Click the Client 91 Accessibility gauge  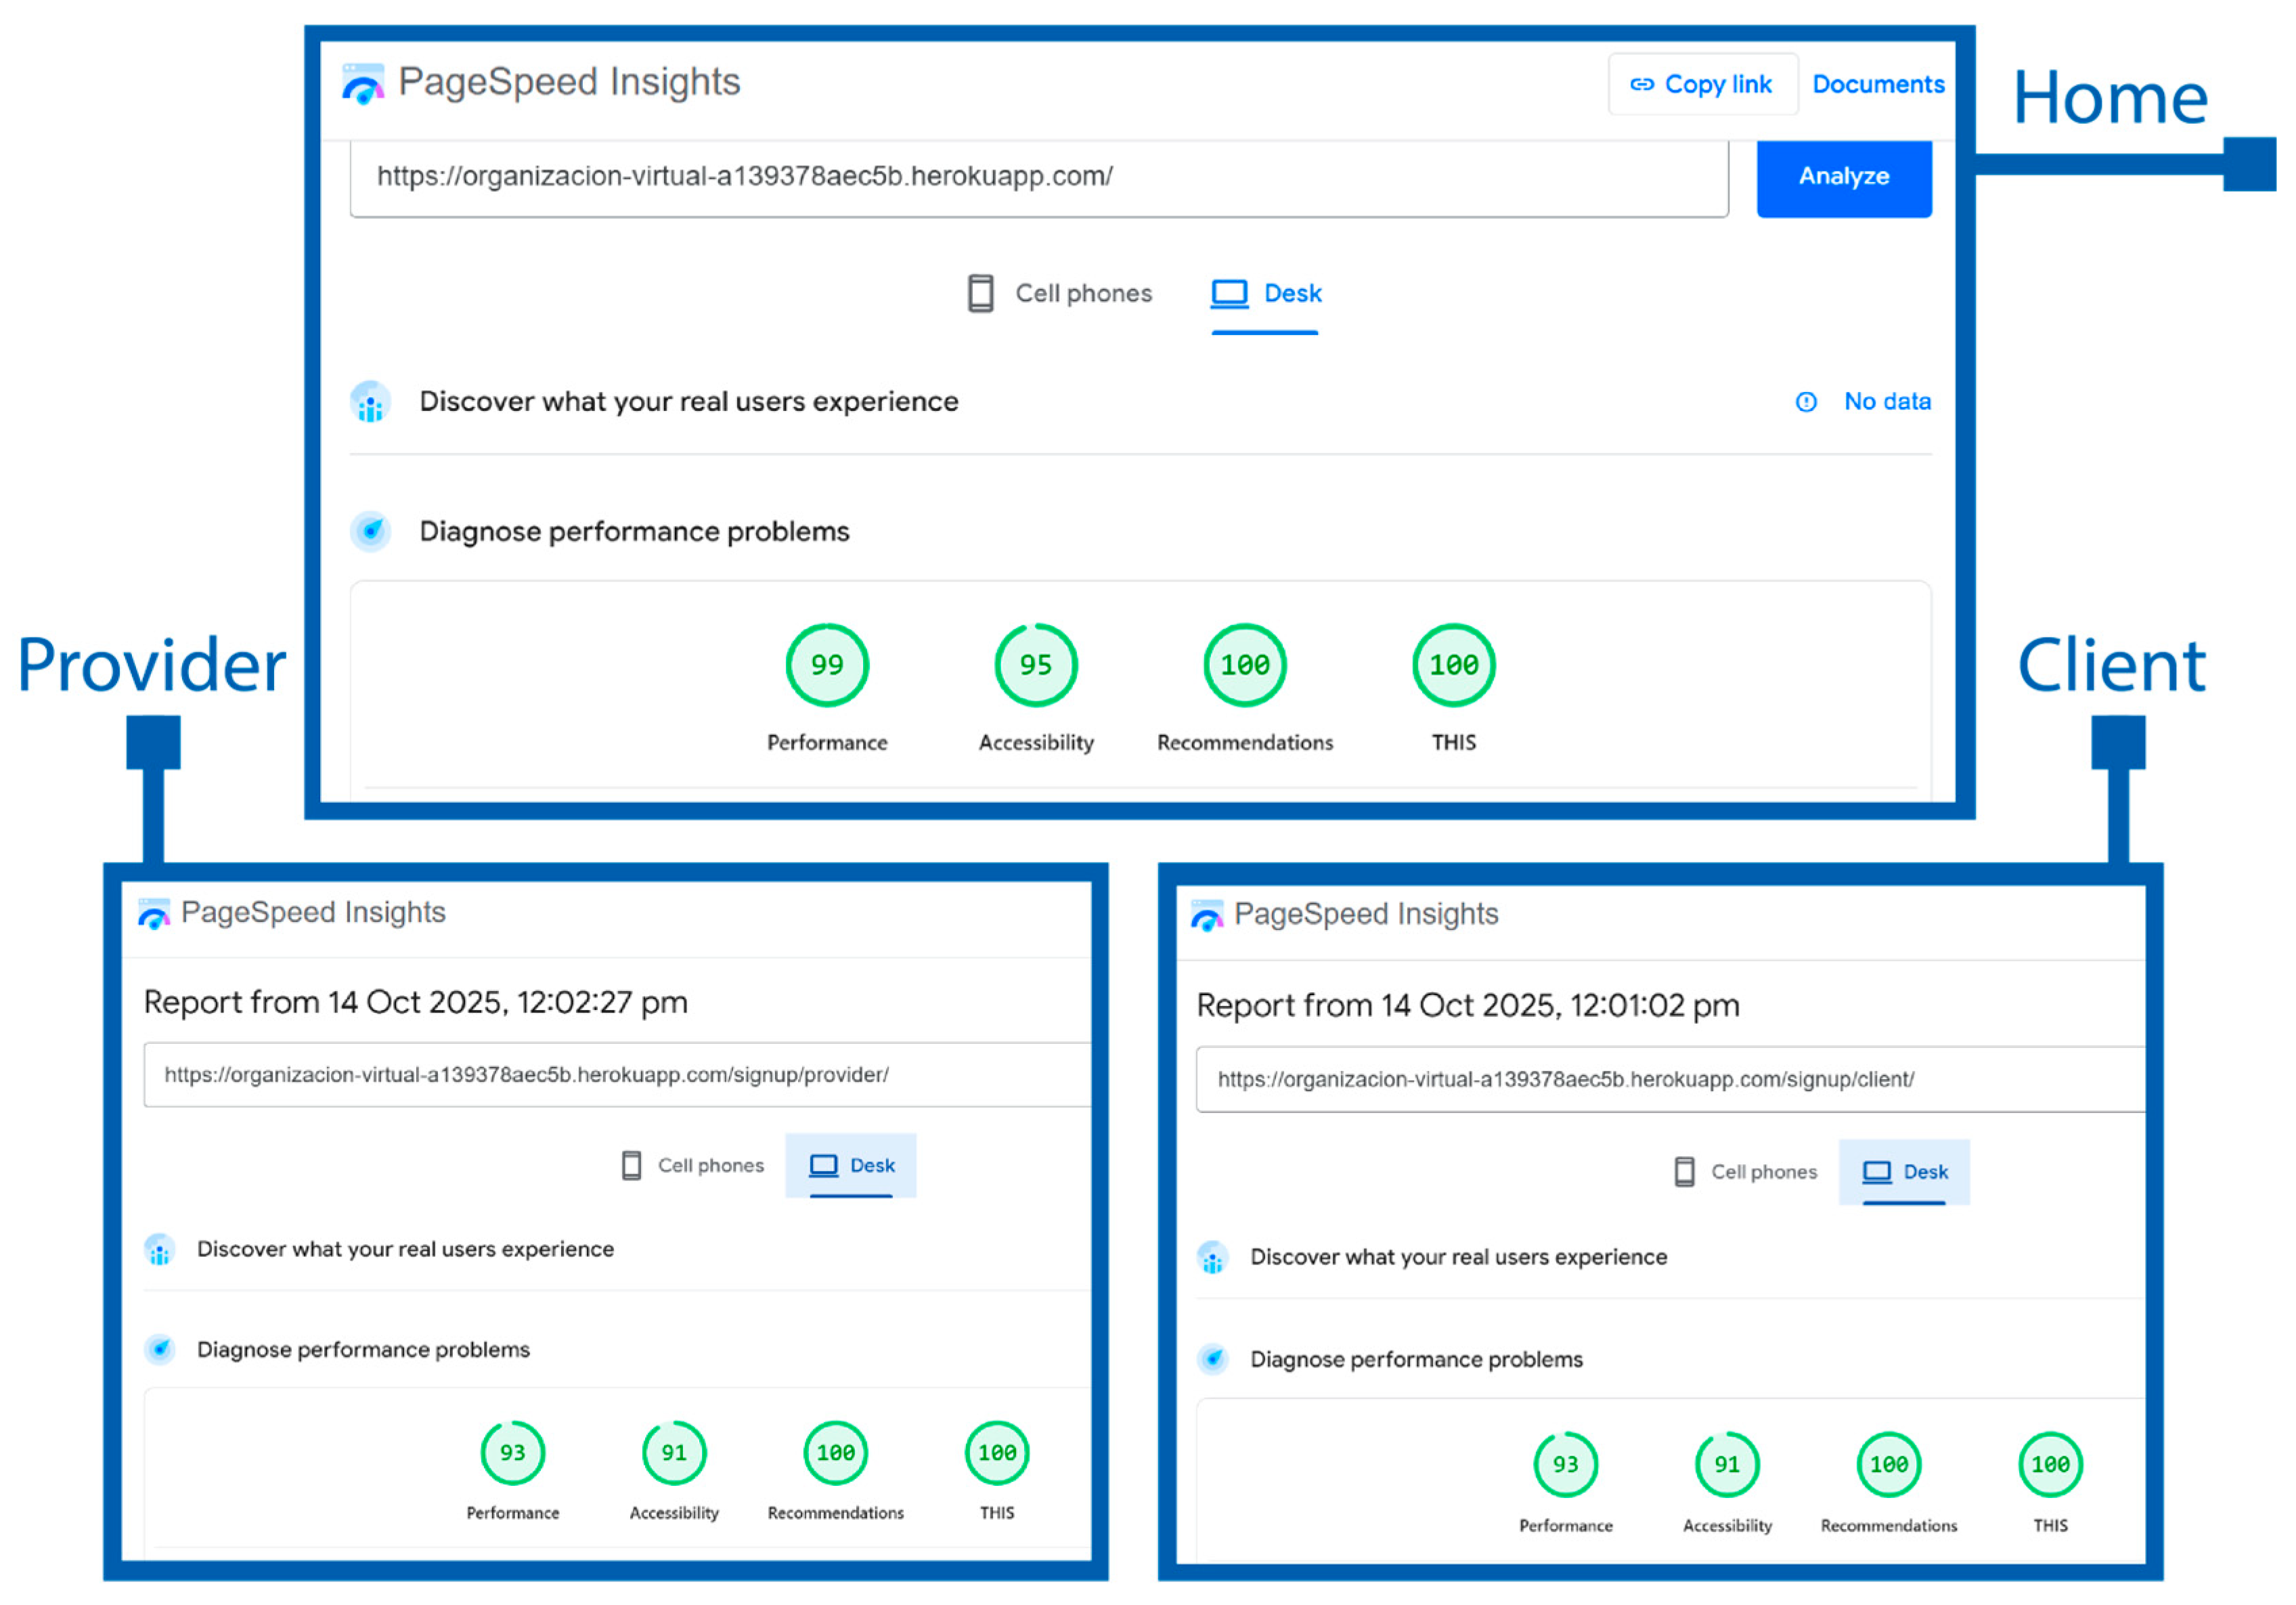coord(1727,1465)
